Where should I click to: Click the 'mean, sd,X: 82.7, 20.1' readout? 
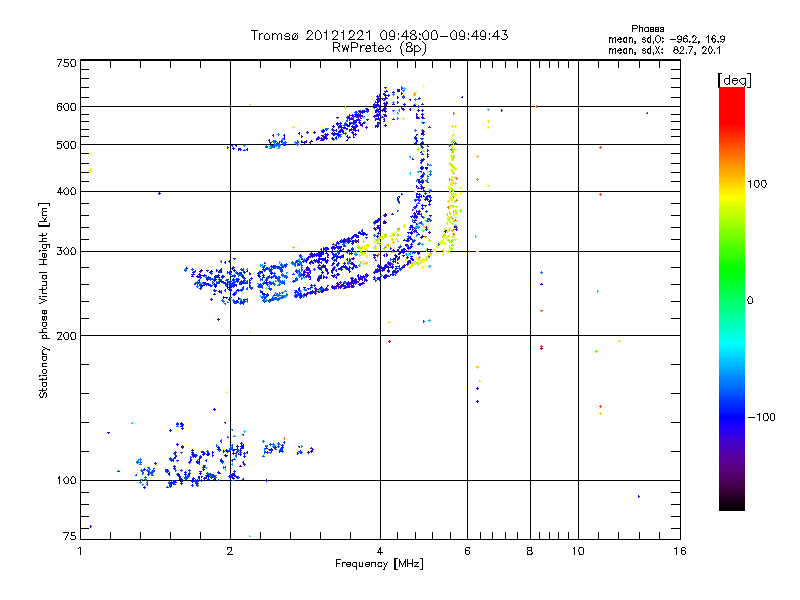click(664, 51)
